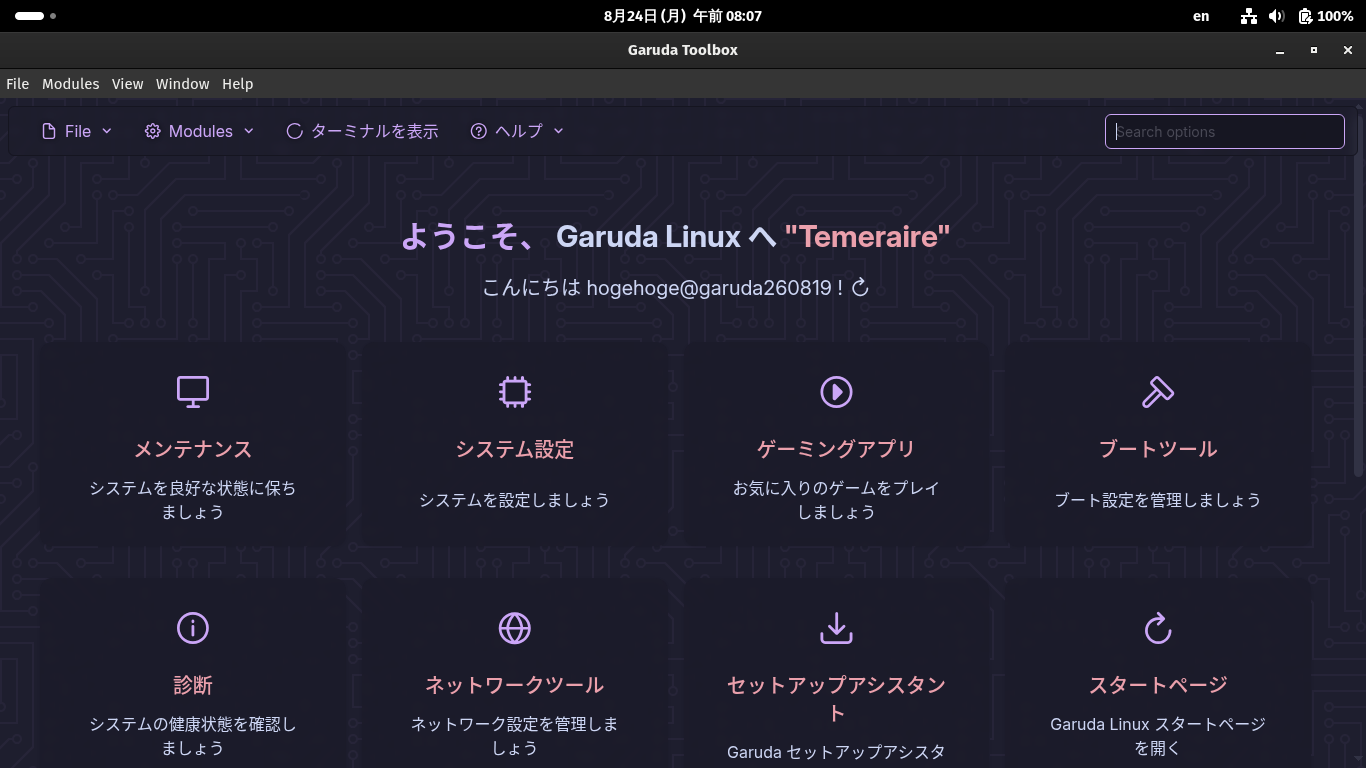The width and height of the screenshot is (1366, 768).
Task: Click the description ブート設定を管理しましょう
Action: click(1158, 500)
